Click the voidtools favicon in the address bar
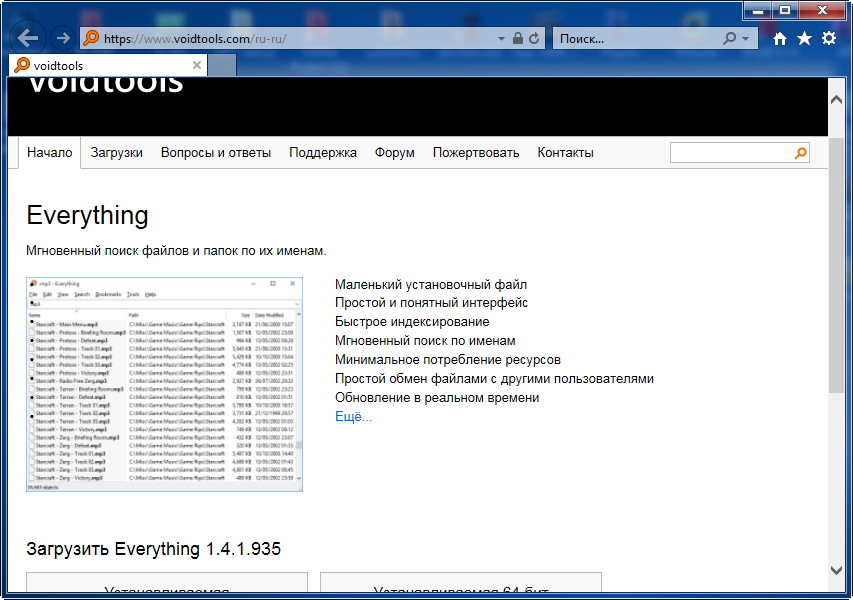This screenshot has width=853, height=600. click(x=91, y=38)
